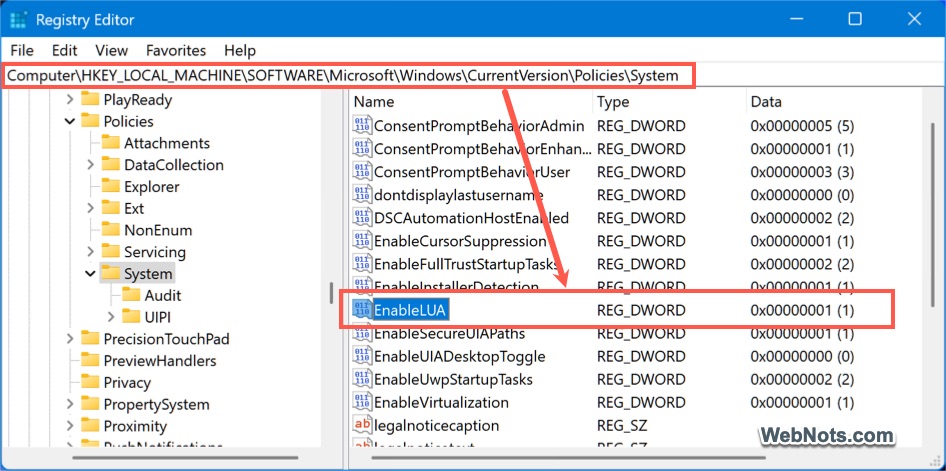Select the ConsentPromptBehaviorEnhan... value name

pos(483,149)
